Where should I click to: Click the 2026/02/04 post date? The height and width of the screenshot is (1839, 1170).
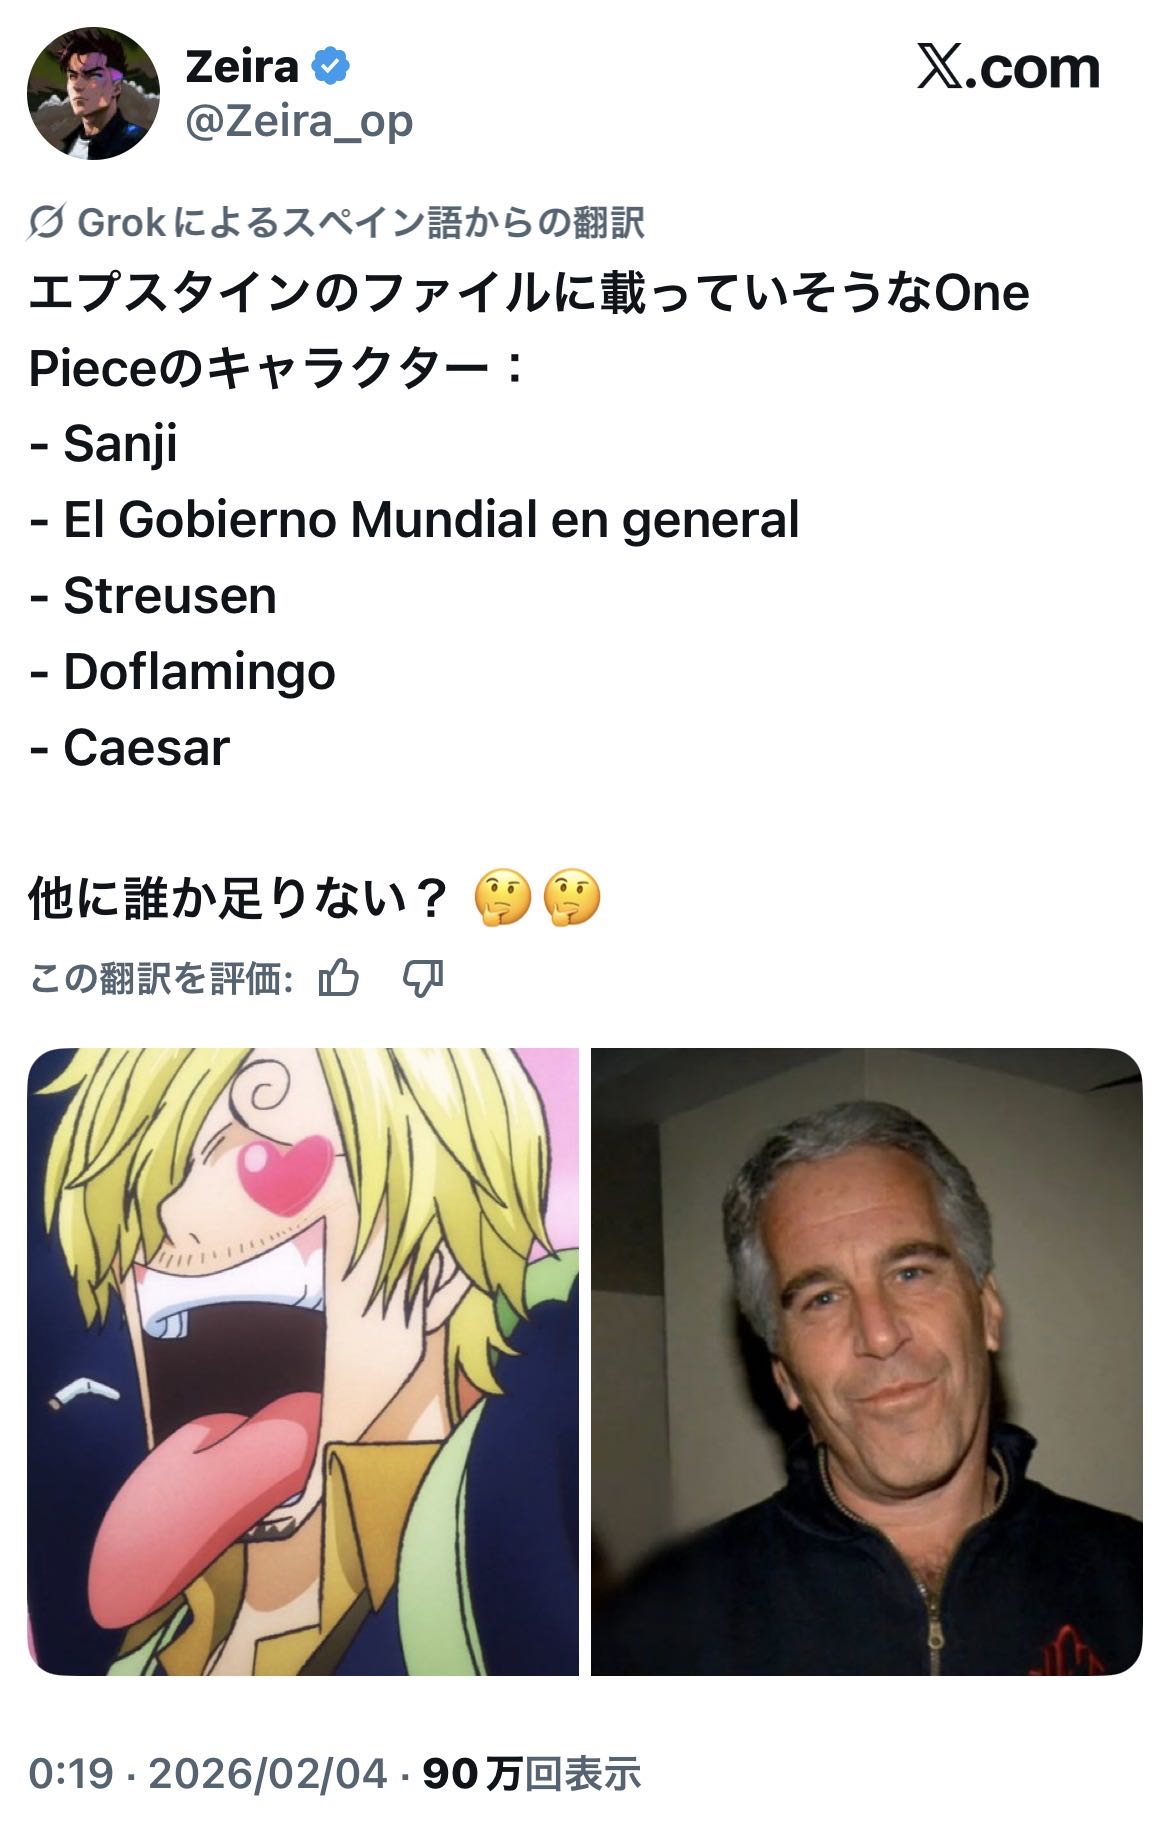tap(268, 1773)
